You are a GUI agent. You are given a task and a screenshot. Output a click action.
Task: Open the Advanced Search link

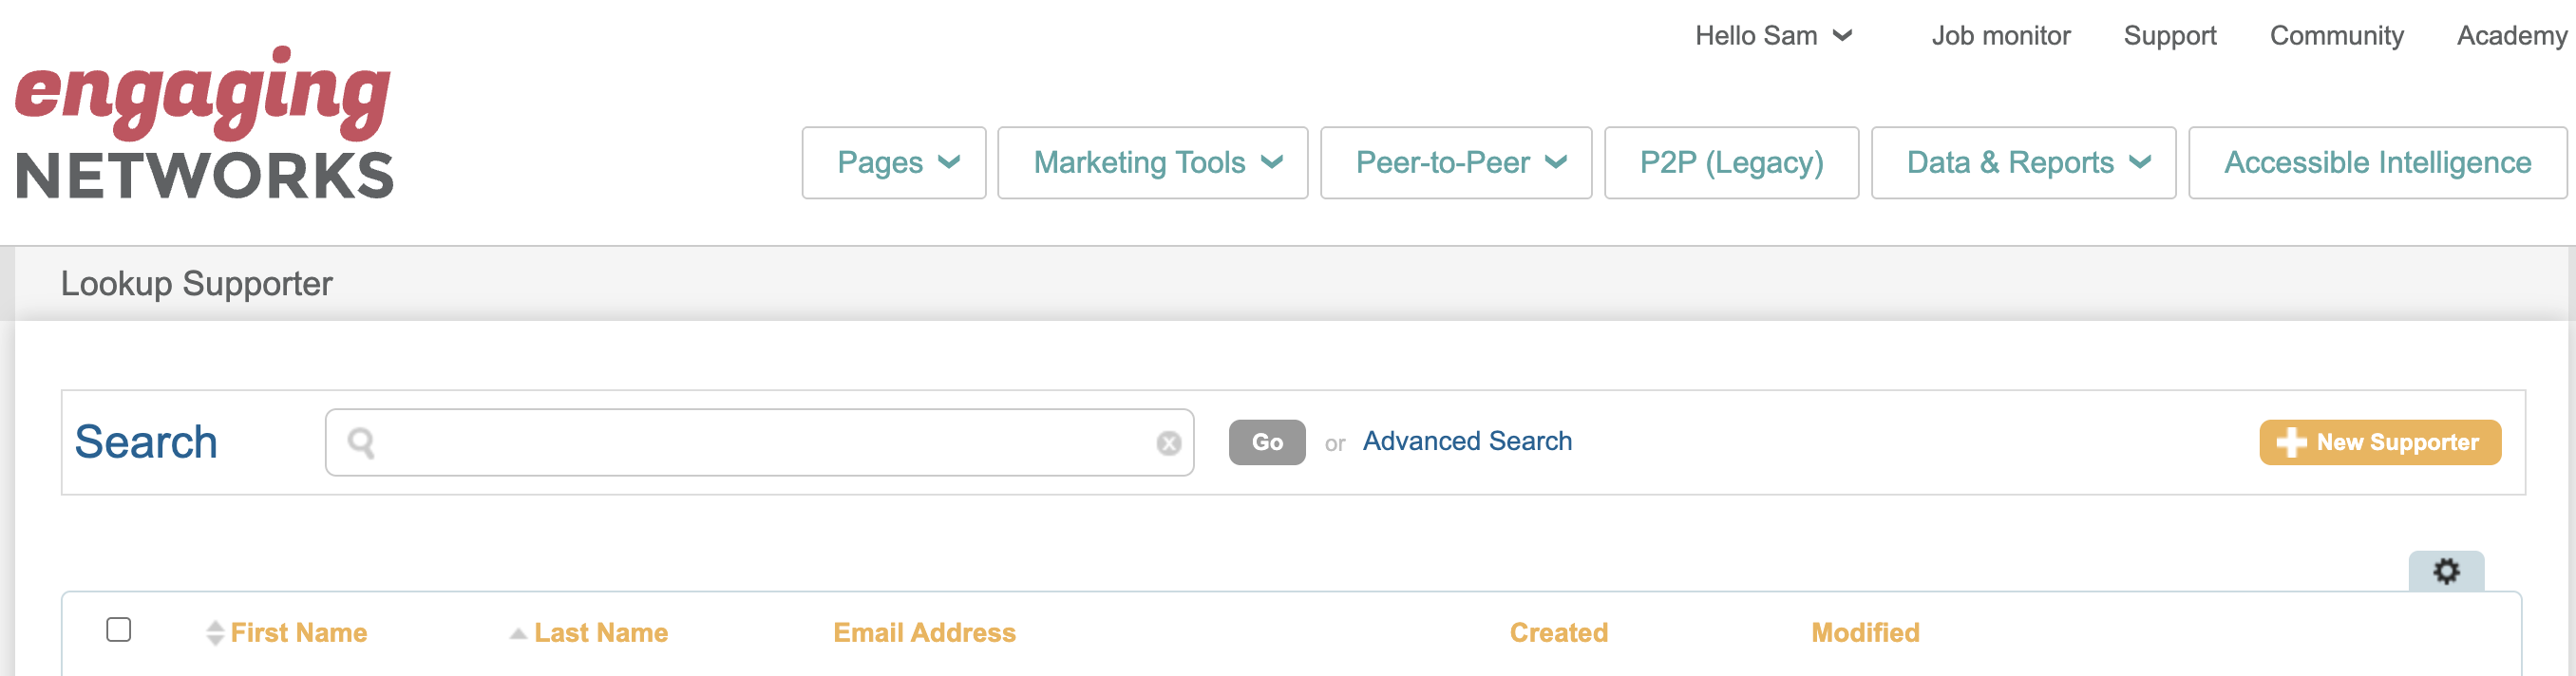(1466, 441)
